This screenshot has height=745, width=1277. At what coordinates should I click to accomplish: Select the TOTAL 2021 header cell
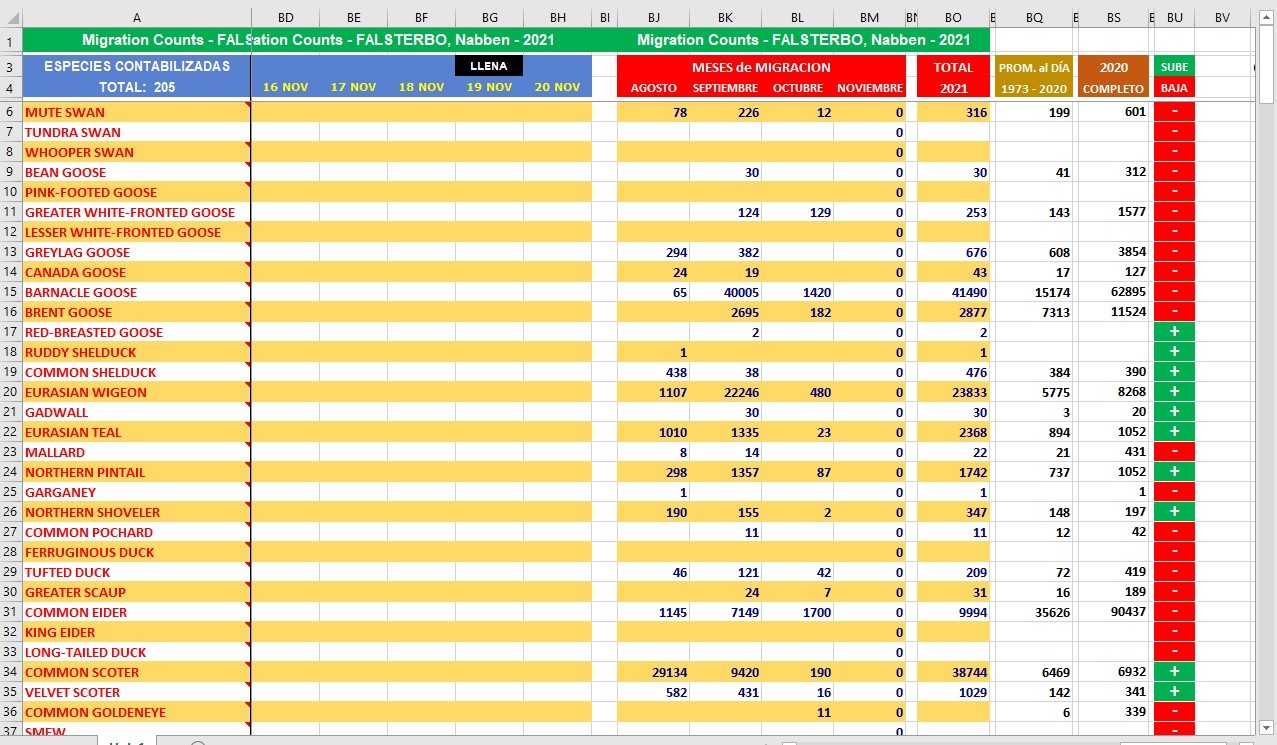952,77
